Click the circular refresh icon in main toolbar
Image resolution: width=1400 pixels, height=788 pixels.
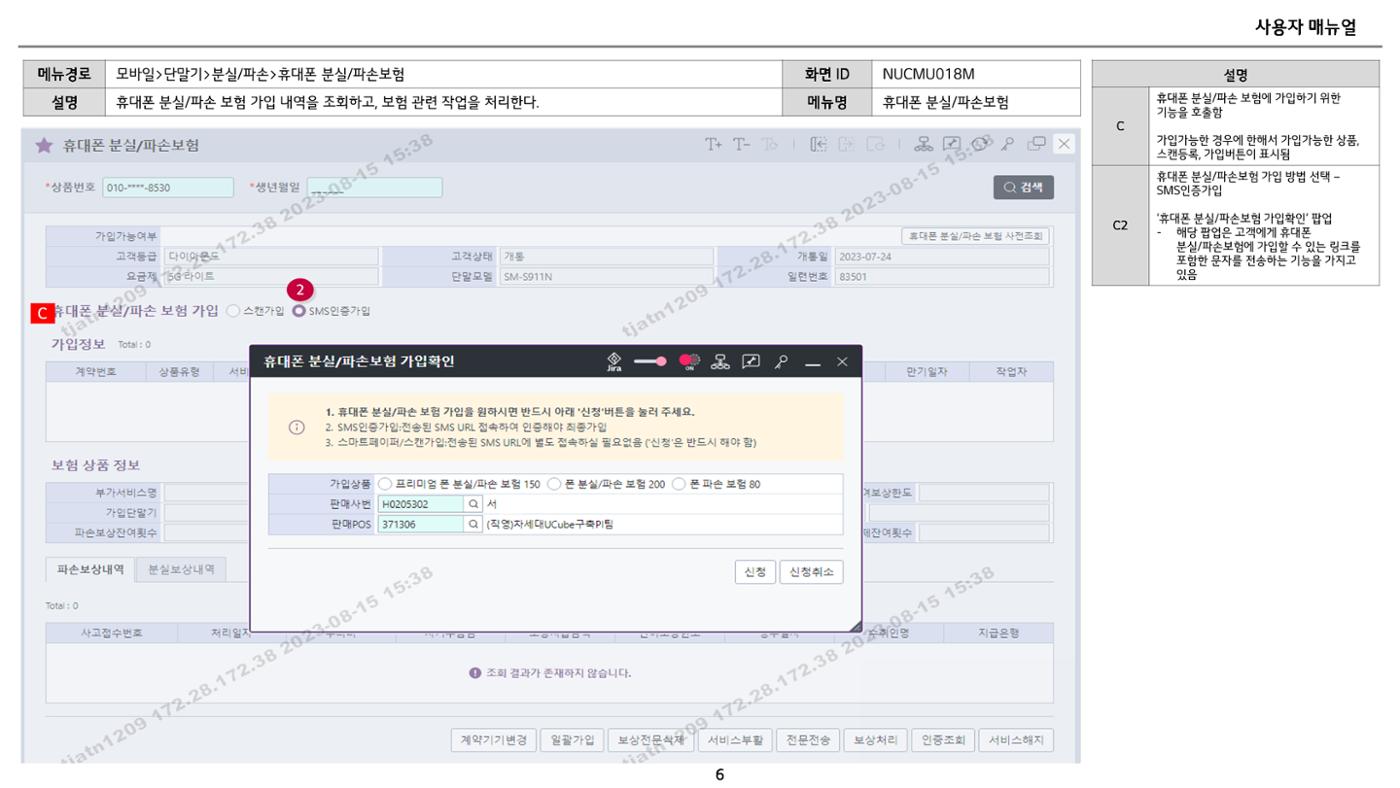(x=981, y=144)
